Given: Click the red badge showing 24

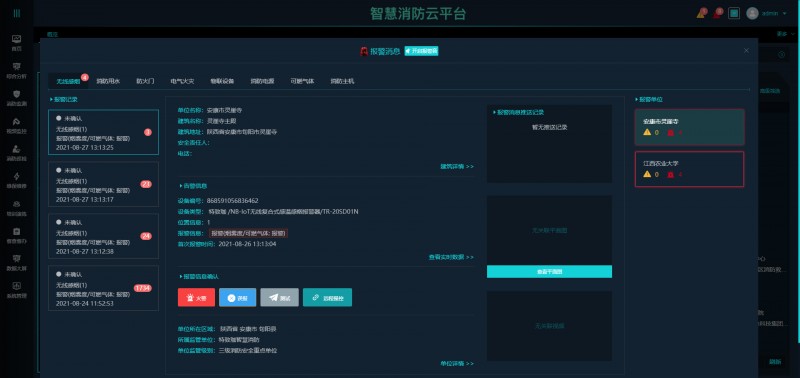Looking at the screenshot, I should 146,236.
